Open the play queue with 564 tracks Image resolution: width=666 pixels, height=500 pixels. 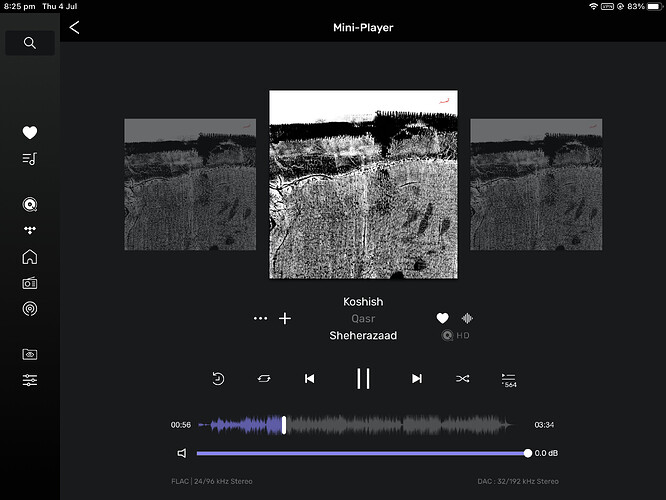(509, 380)
